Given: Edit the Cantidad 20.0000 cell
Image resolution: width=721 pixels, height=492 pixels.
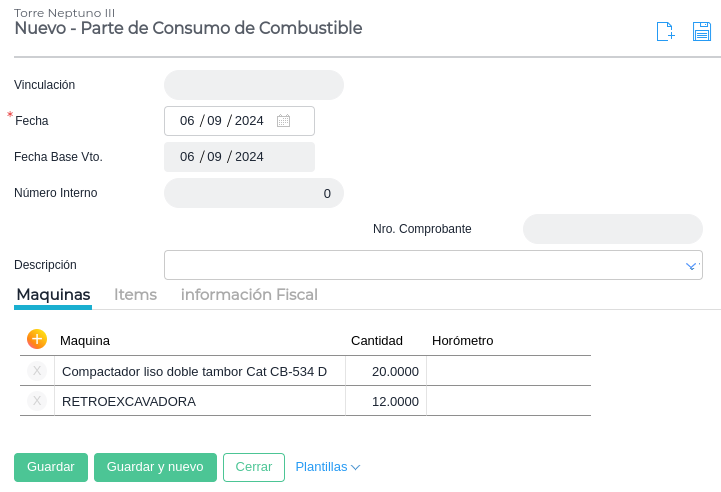Looking at the screenshot, I should (386, 371).
